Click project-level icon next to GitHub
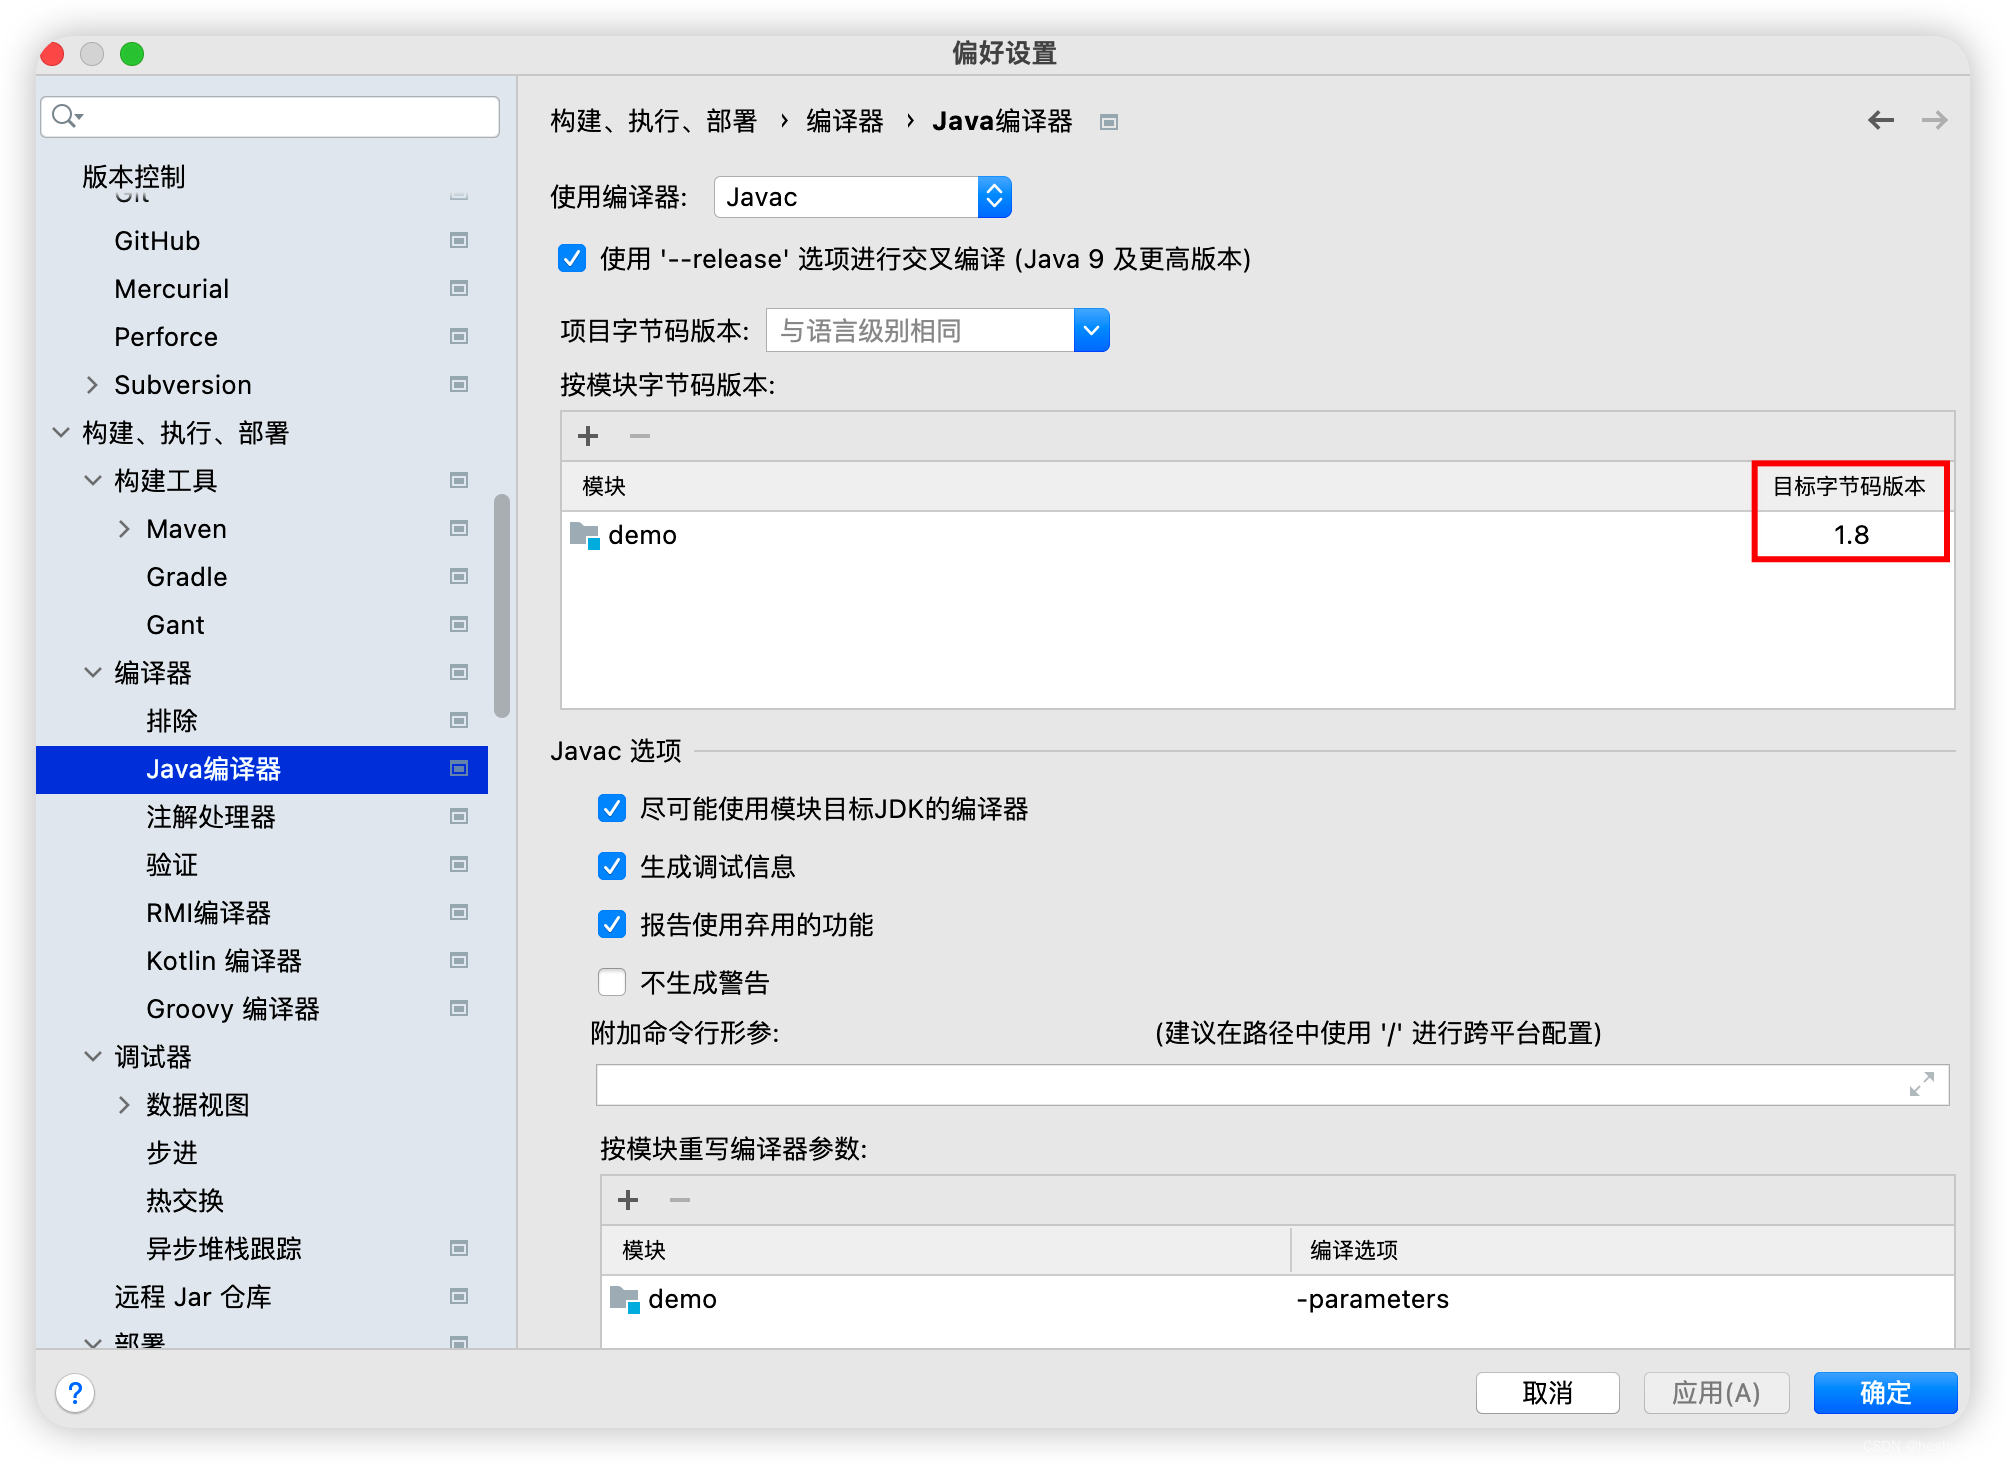This screenshot has width=2006, height=1464. coord(459,241)
